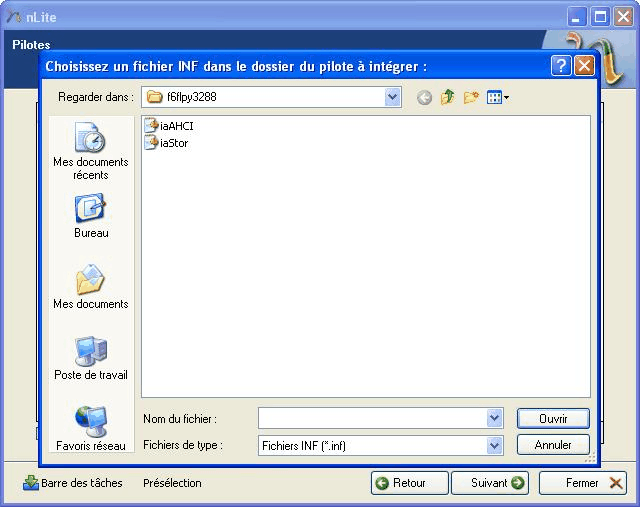Select the iaStor INF file
This screenshot has height=507, width=640.
[x=166, y=143]
